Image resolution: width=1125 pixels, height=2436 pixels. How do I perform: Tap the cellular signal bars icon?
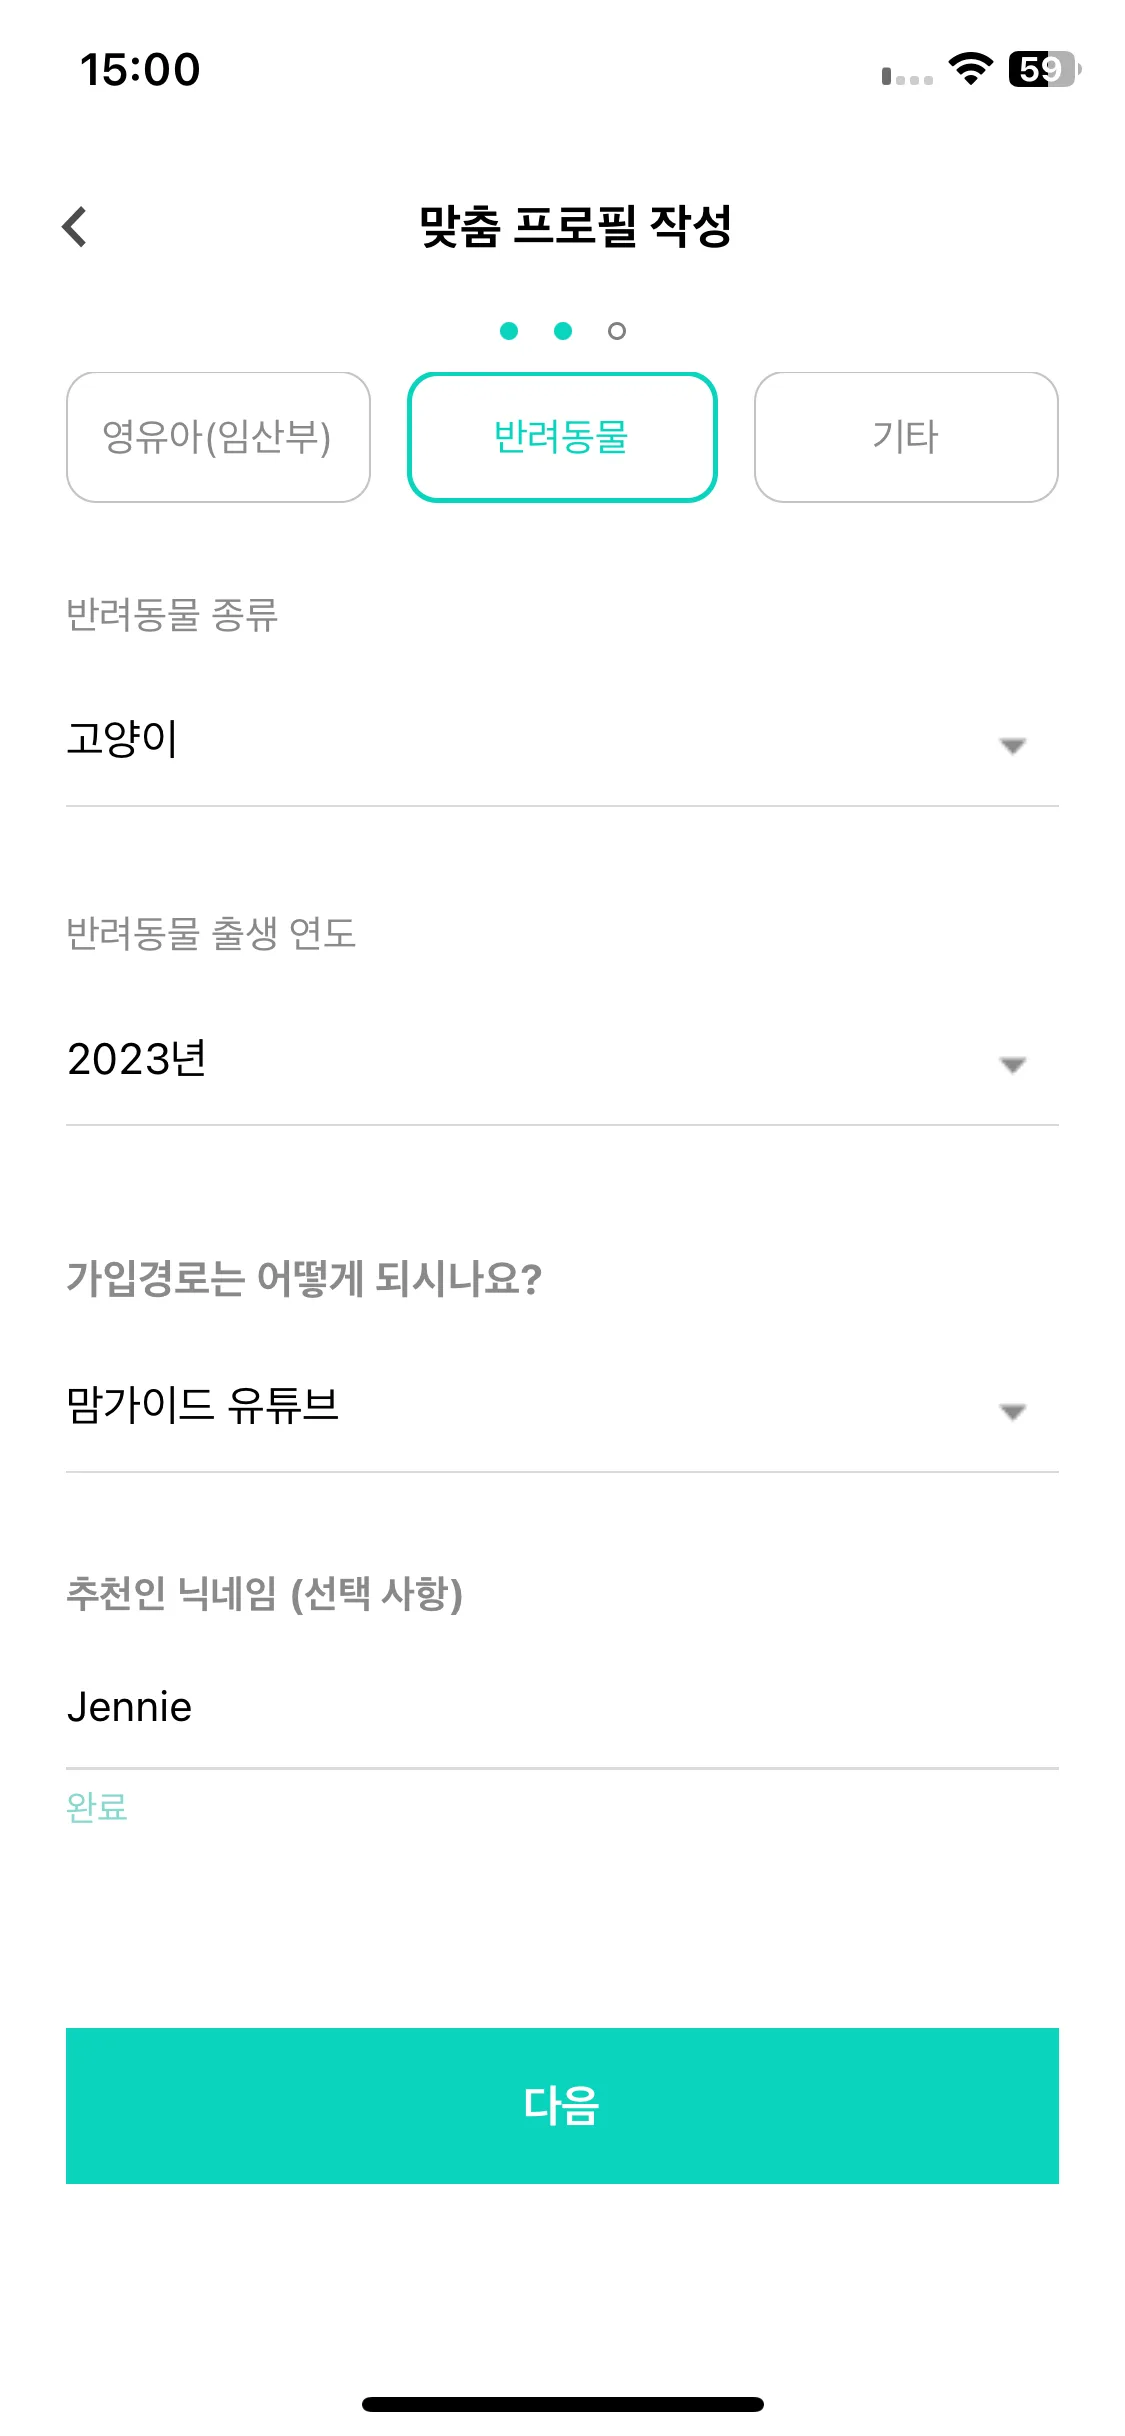coord(907,76)
